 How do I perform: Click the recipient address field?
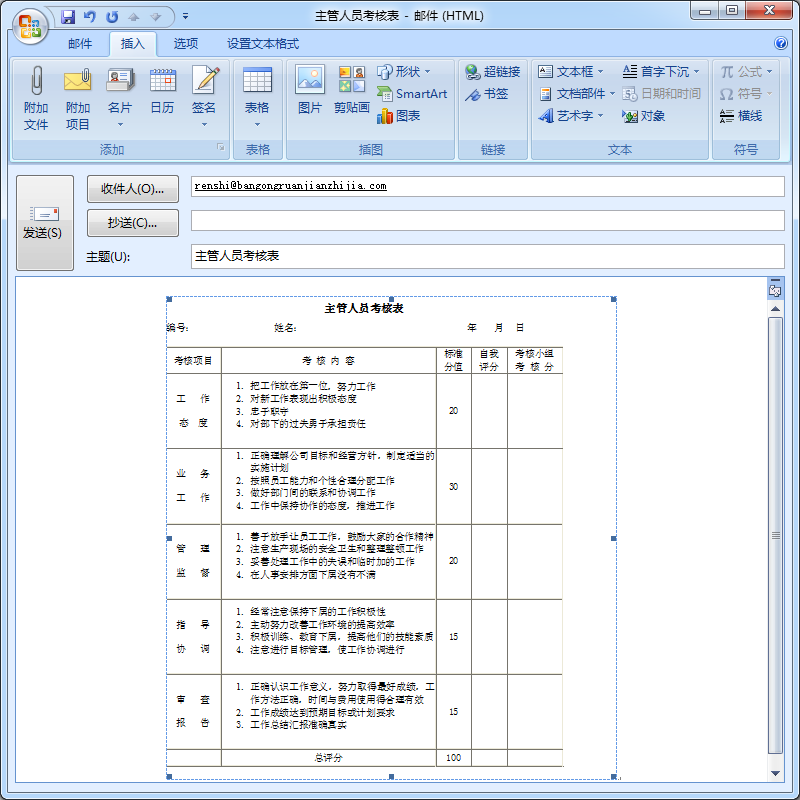click(x=487, y=186)
